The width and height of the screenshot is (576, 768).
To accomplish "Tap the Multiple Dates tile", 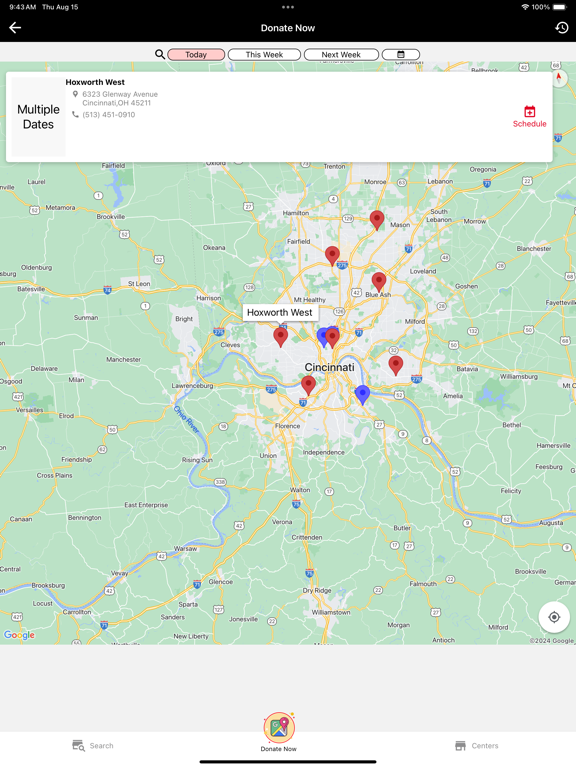I will tap(38, 117).
